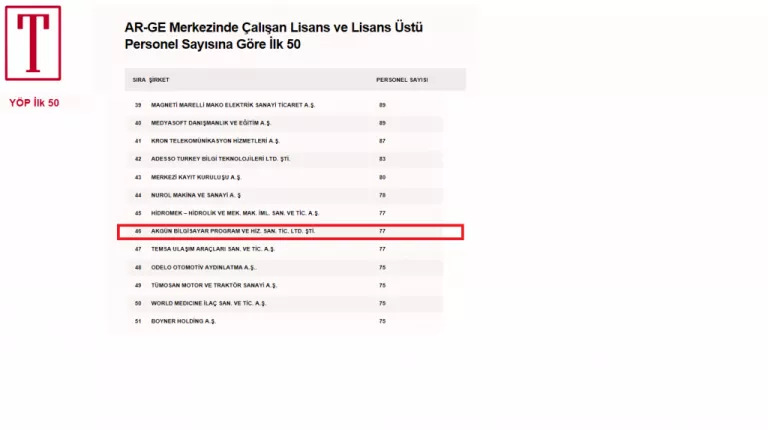Click personnel count 77 in AKGÜN row
This screenshot has width=768, height=430.
tap(382, 231)
